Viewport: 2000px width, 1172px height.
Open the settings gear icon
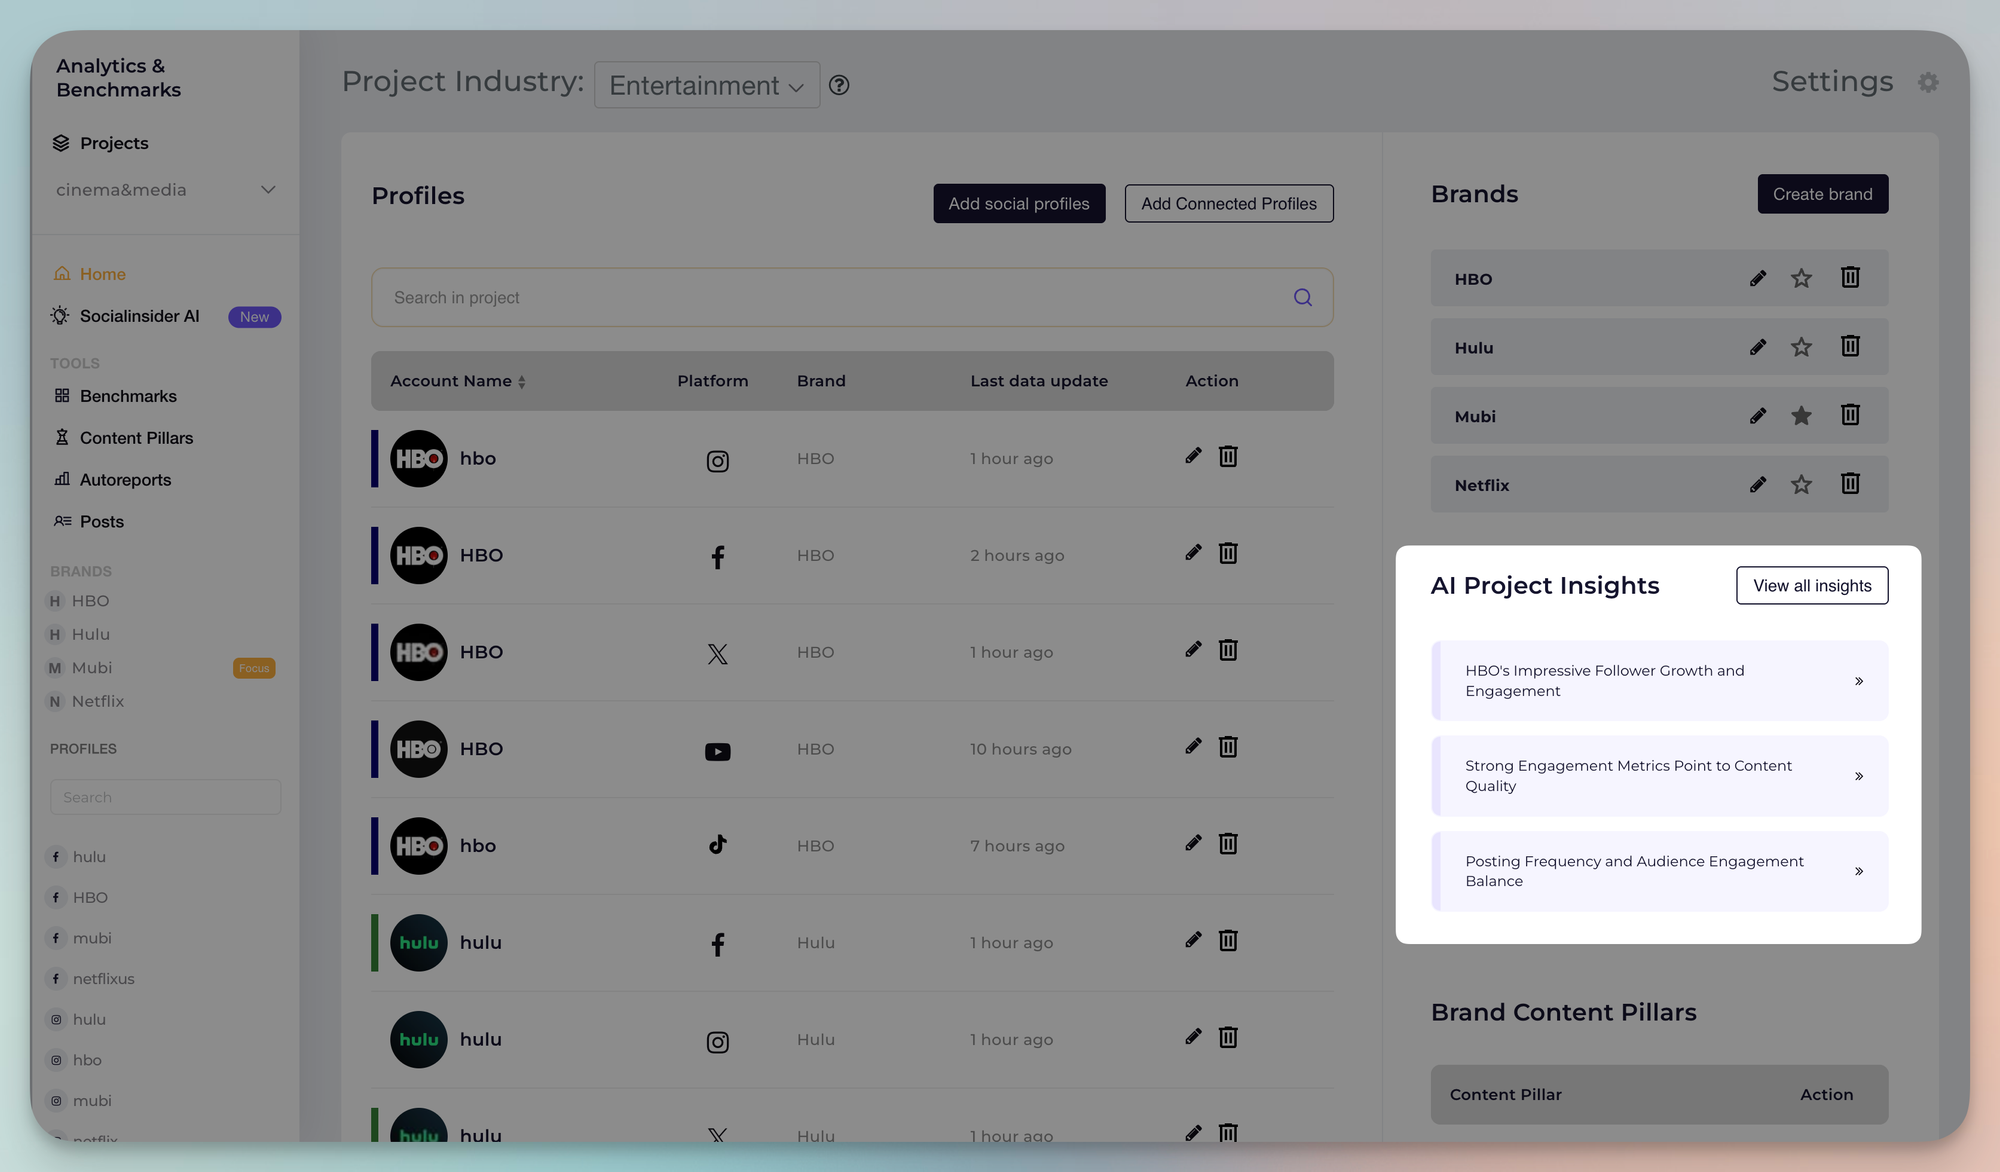tap(1929, 82)
